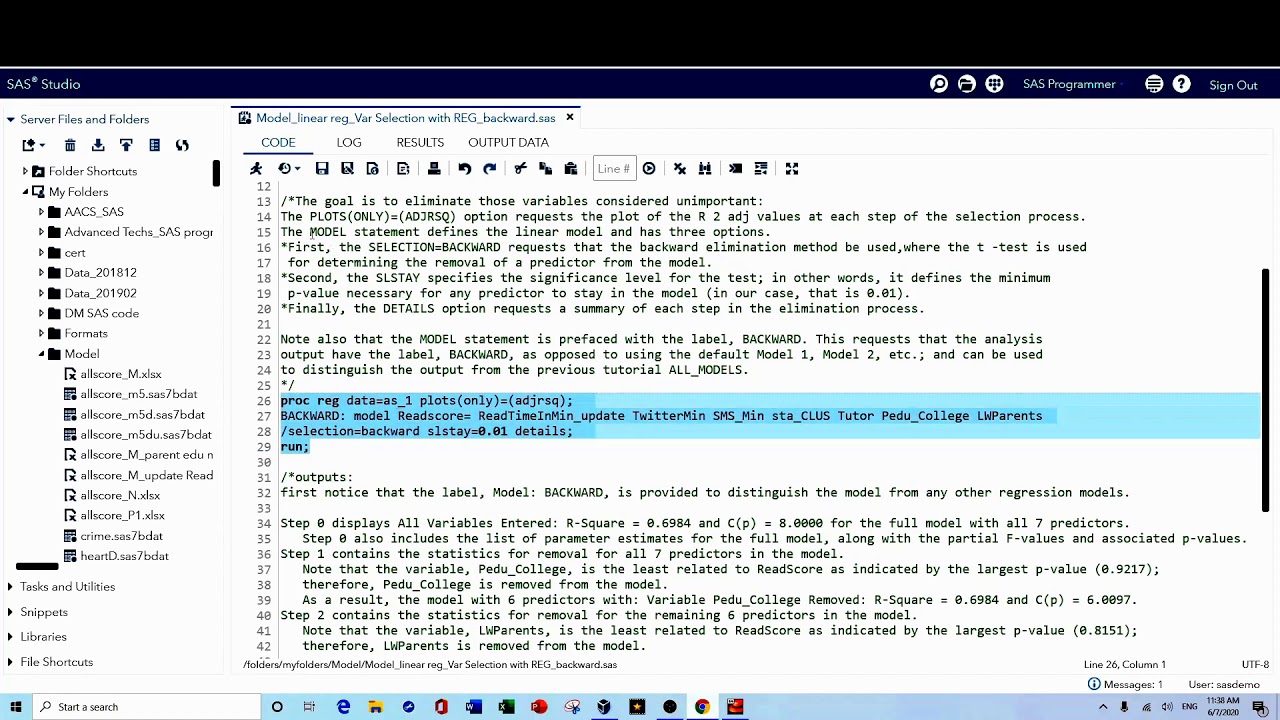The width and height of the screenshot is (1280, 720).
Task: Save the program with the floppy disk icon
Action: pyautogui.click(x=322, y=169)
